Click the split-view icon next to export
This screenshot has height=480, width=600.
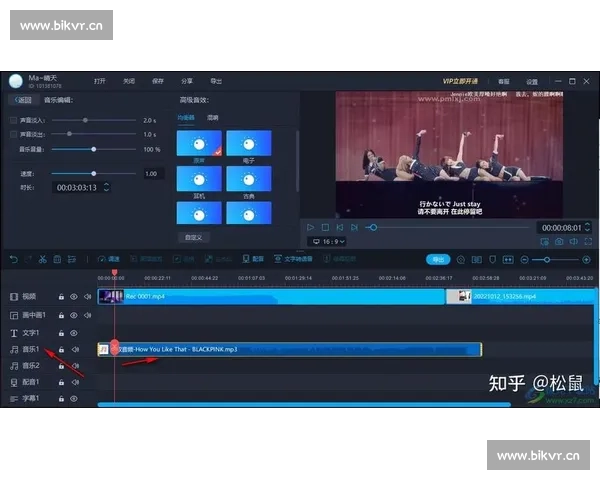click(476, 260)
